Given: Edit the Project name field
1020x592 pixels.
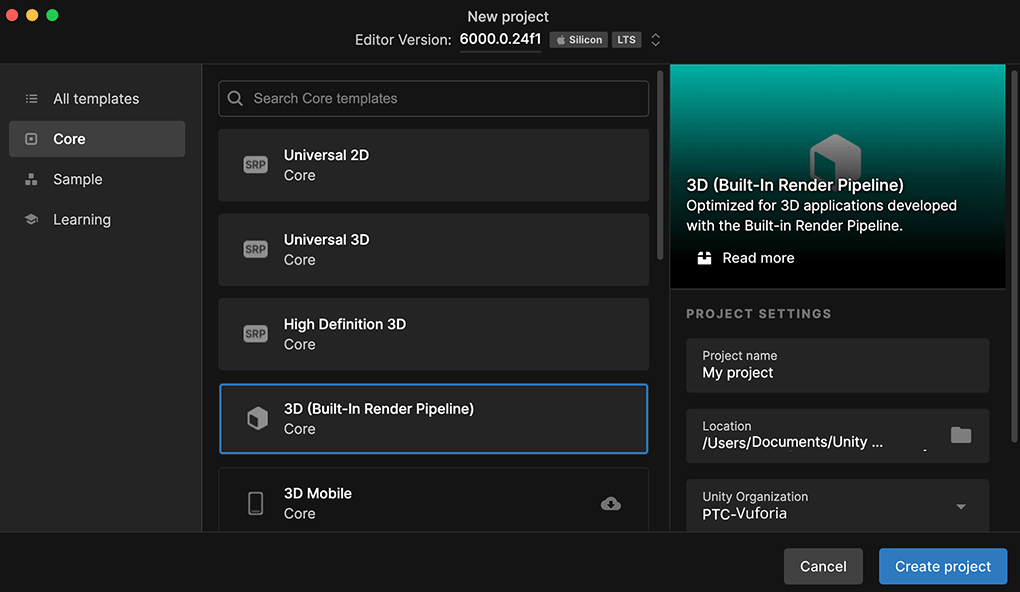Looking at the screenshot, I should click(838, 365).
